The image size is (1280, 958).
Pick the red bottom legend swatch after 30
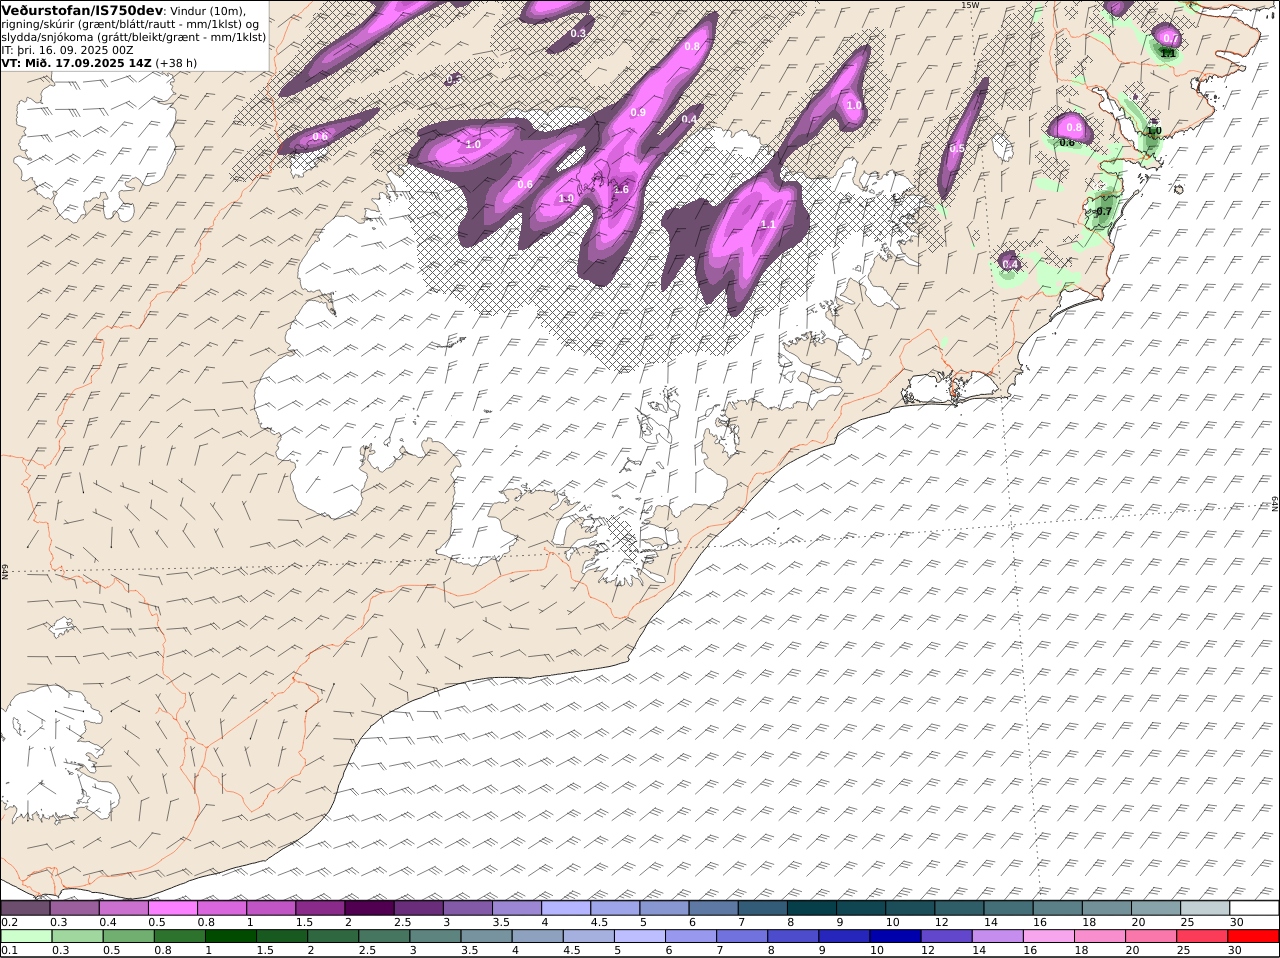pos(1254,936)
